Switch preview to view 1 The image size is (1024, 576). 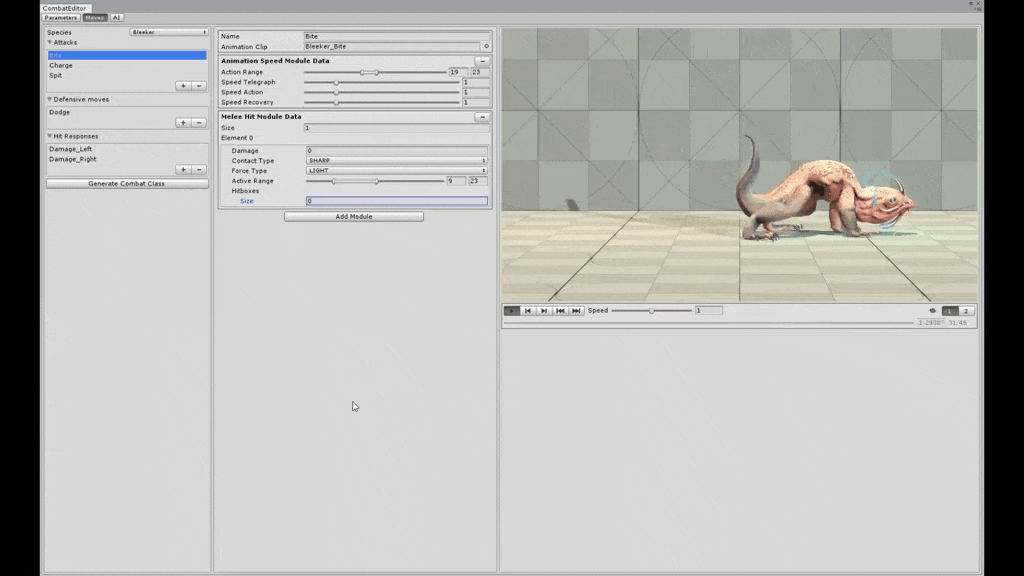coord(950,311)
